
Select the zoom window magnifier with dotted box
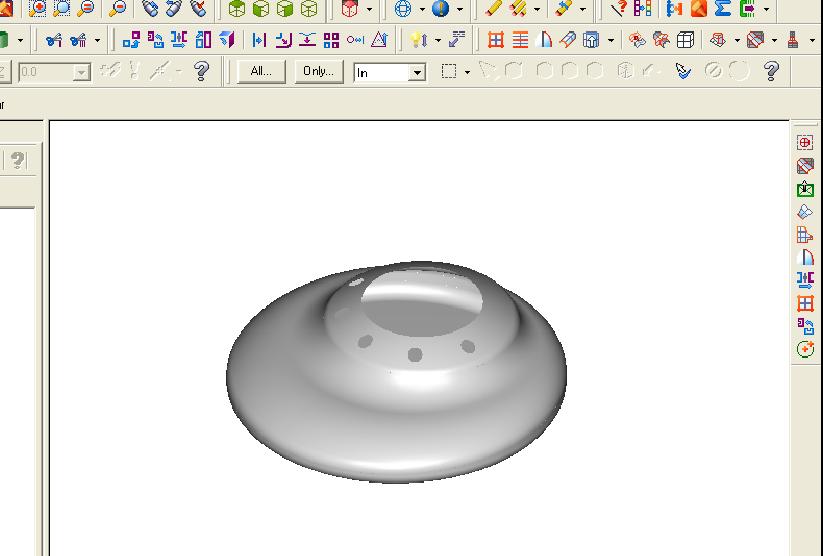click(62, 8)
